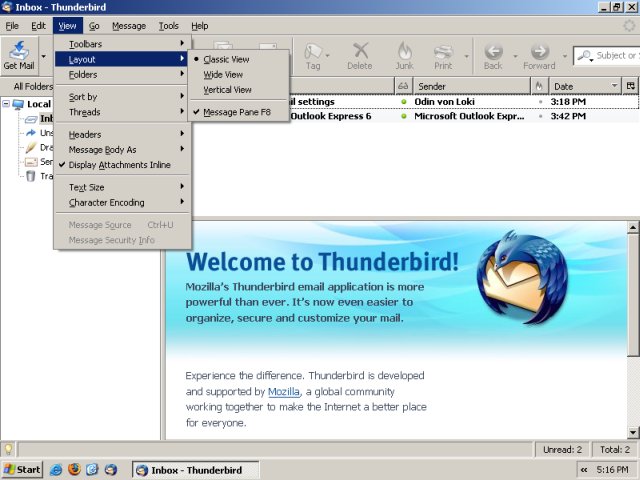The width and height of the screenshot is (640, 480).
Task: Toggle Message Pane F8 checkmark
Action: (238, 112)
